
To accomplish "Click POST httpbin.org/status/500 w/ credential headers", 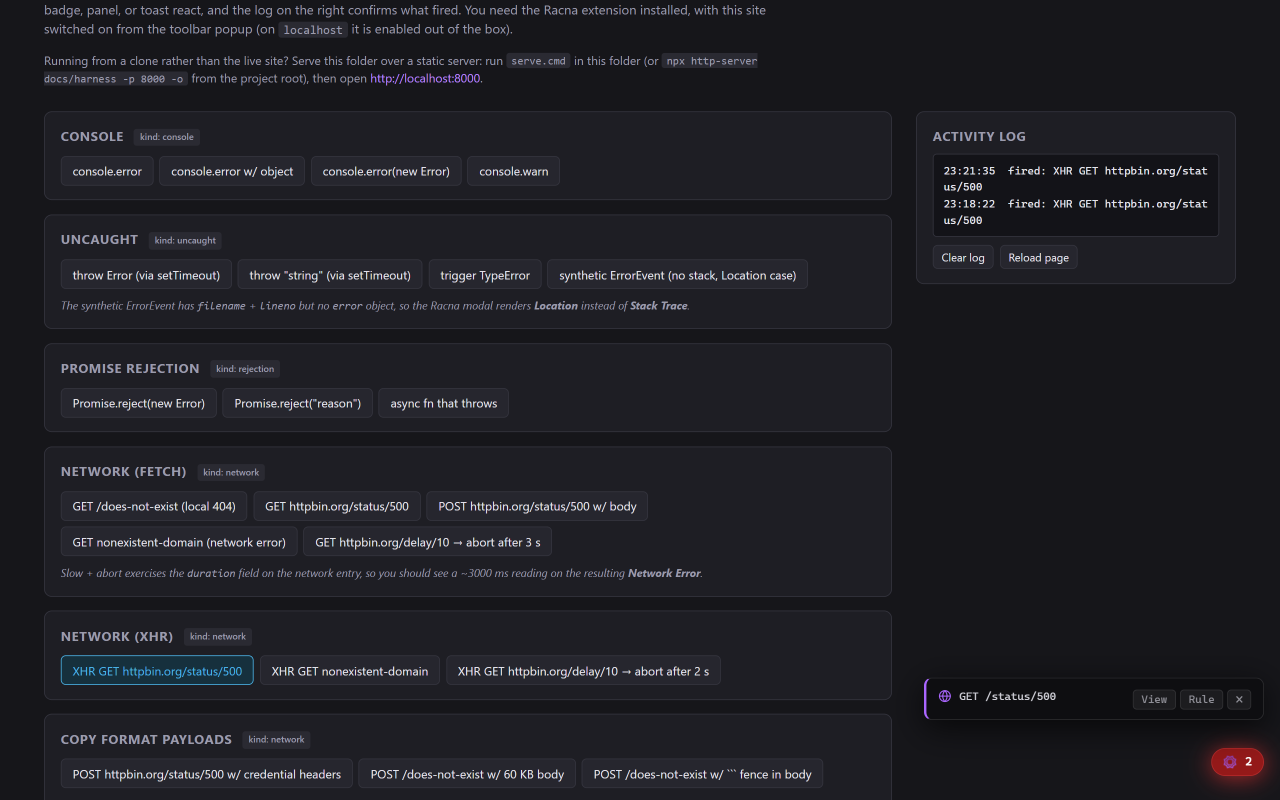I will 207,773.
